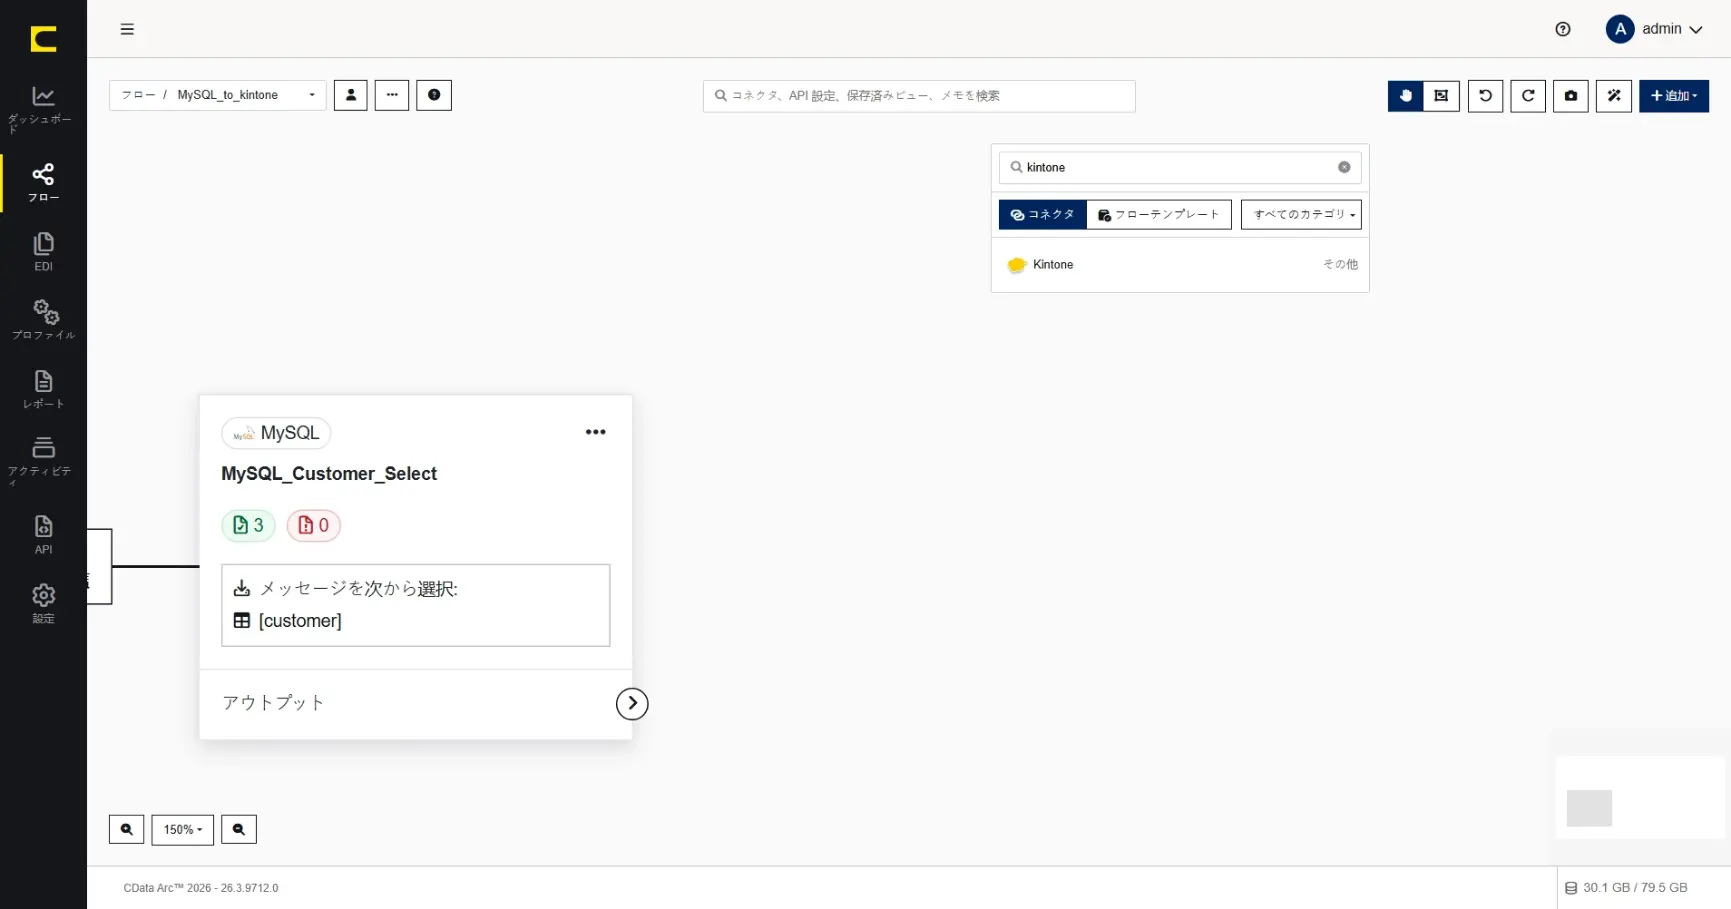Toggle the hamburger sidebar menu
The height and width of the screenshot is (909, 1731).
tap(127, 29)
